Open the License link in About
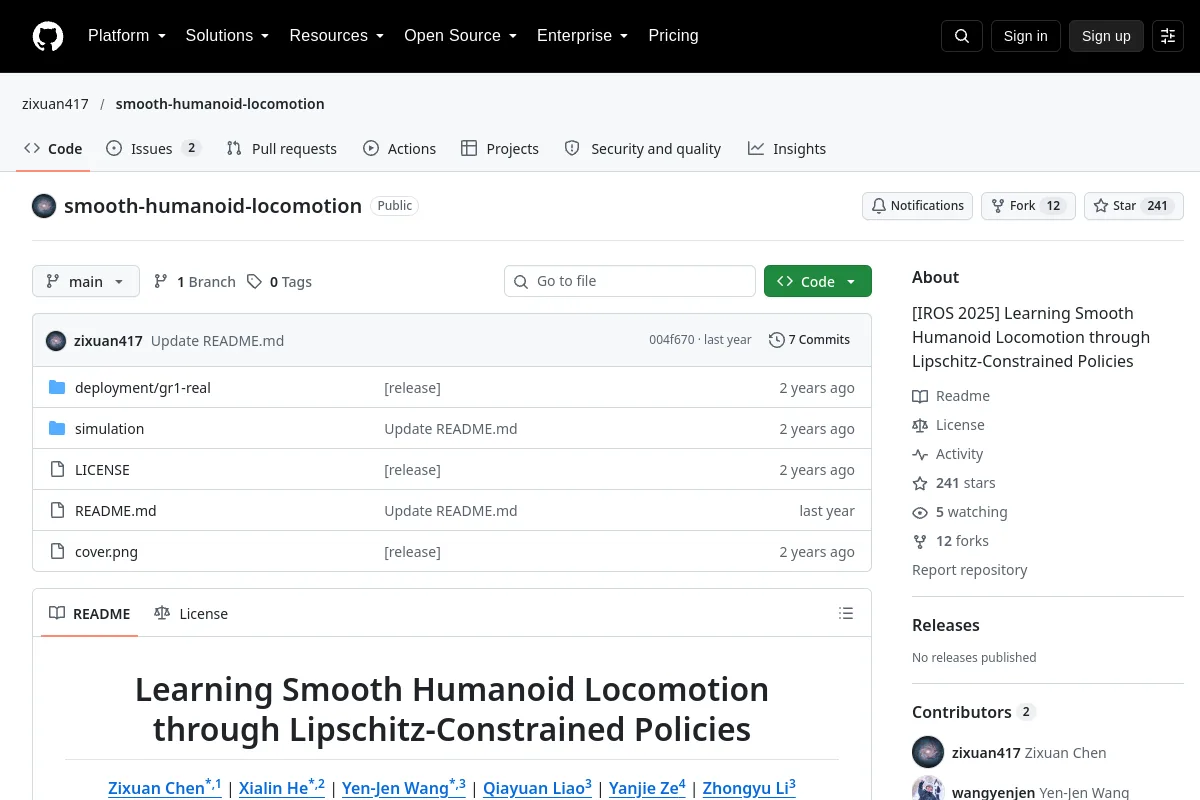 pos(948,425)
